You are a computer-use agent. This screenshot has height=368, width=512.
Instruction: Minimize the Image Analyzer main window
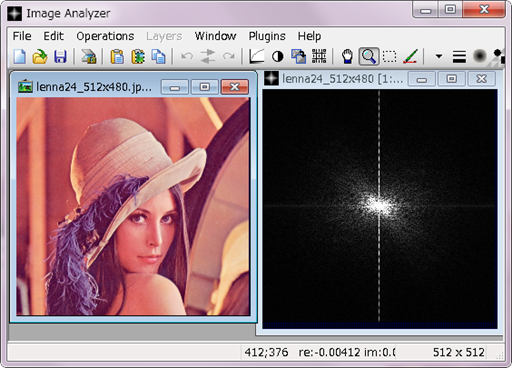(425, 10)
